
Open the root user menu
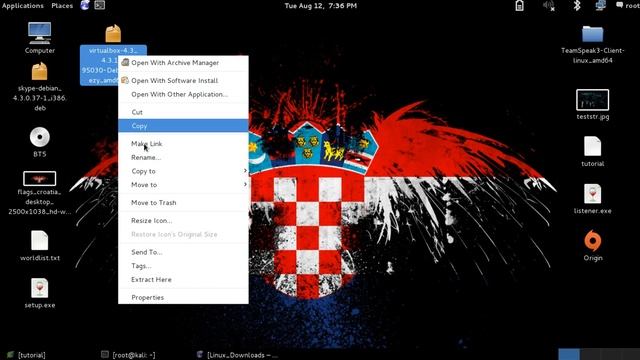click(627, 5)
